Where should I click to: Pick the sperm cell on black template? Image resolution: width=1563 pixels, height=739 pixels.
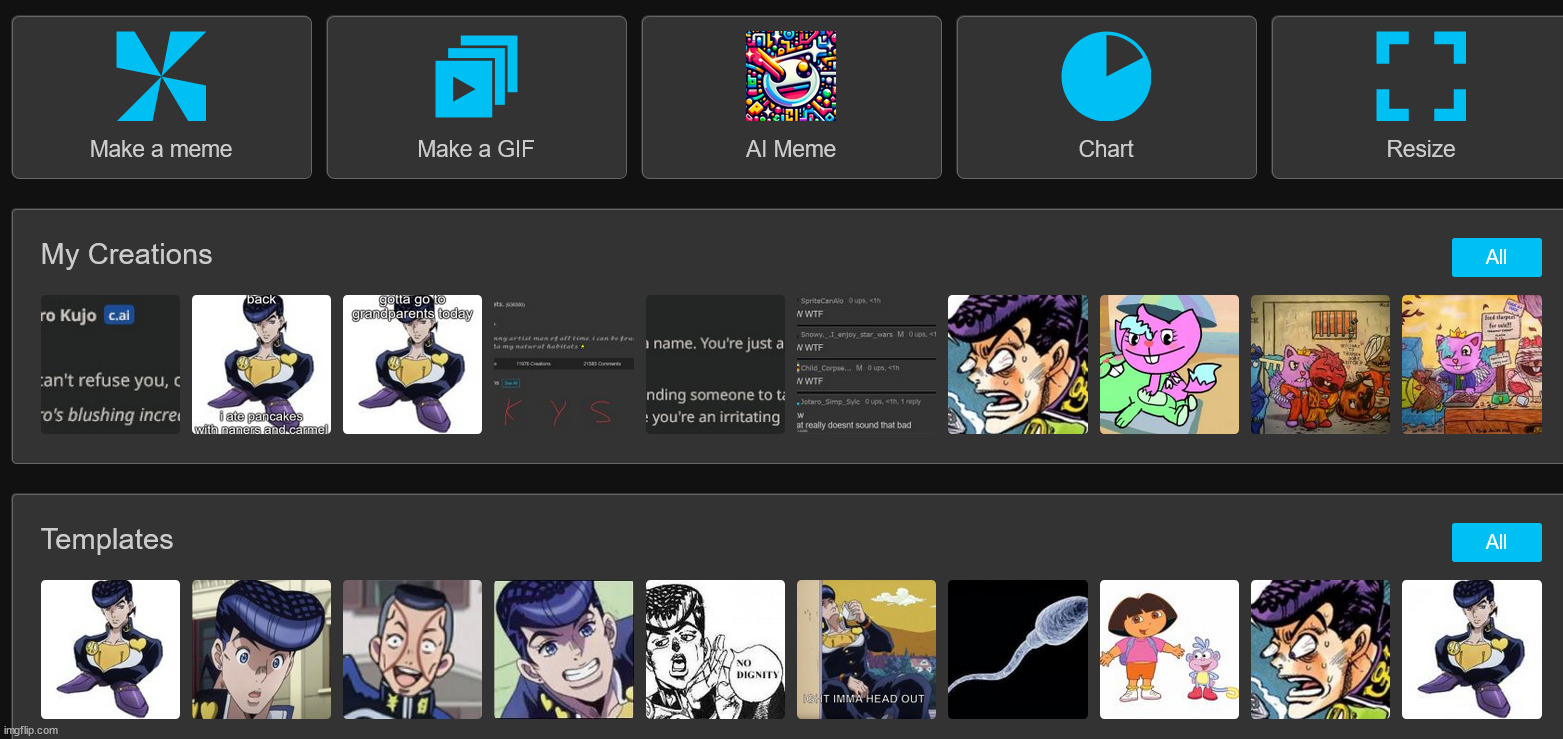(x=1017, y=649)
